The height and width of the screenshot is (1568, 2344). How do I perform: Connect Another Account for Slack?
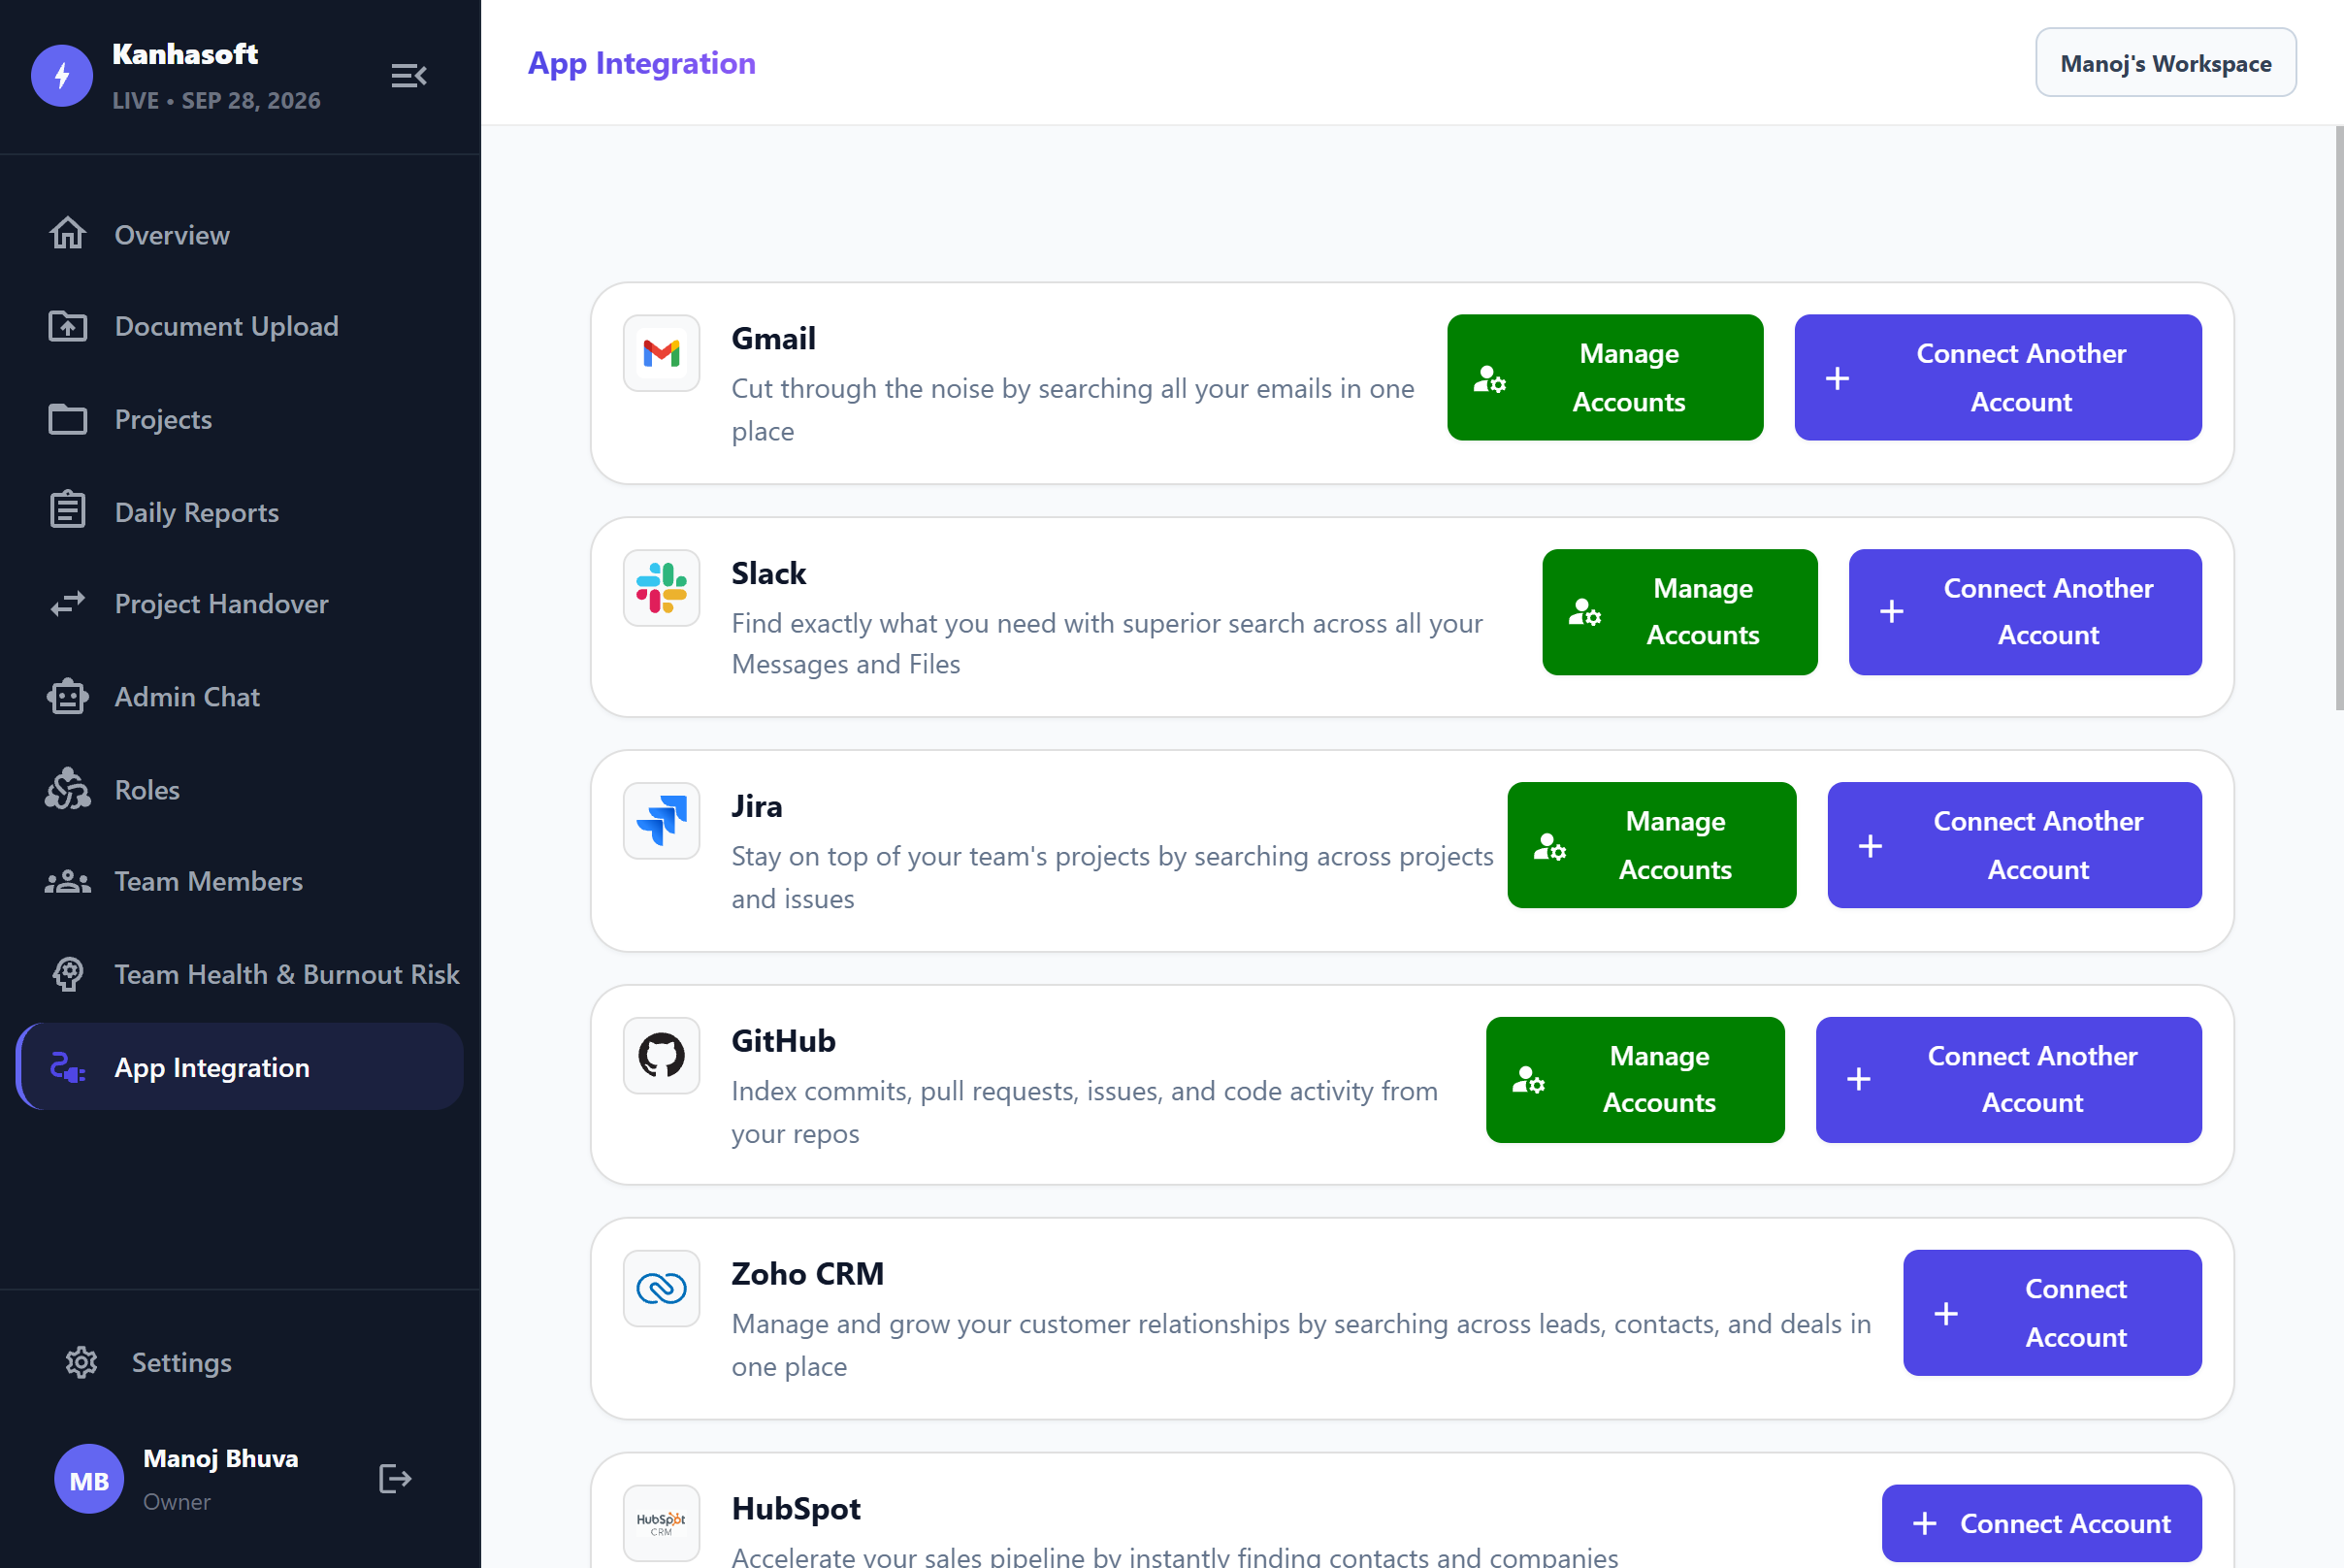(x=2025, y=612)
